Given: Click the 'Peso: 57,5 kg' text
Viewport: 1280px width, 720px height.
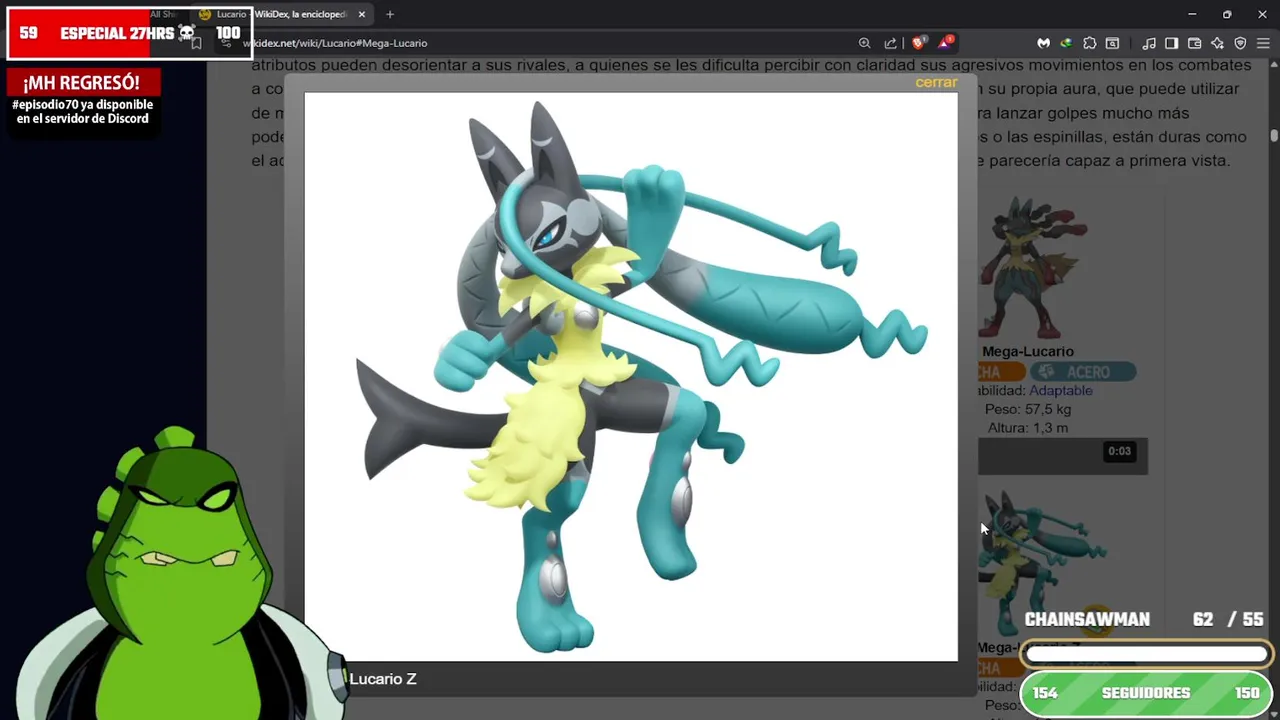Looking at the screenshot, I should coord(1028,409).
